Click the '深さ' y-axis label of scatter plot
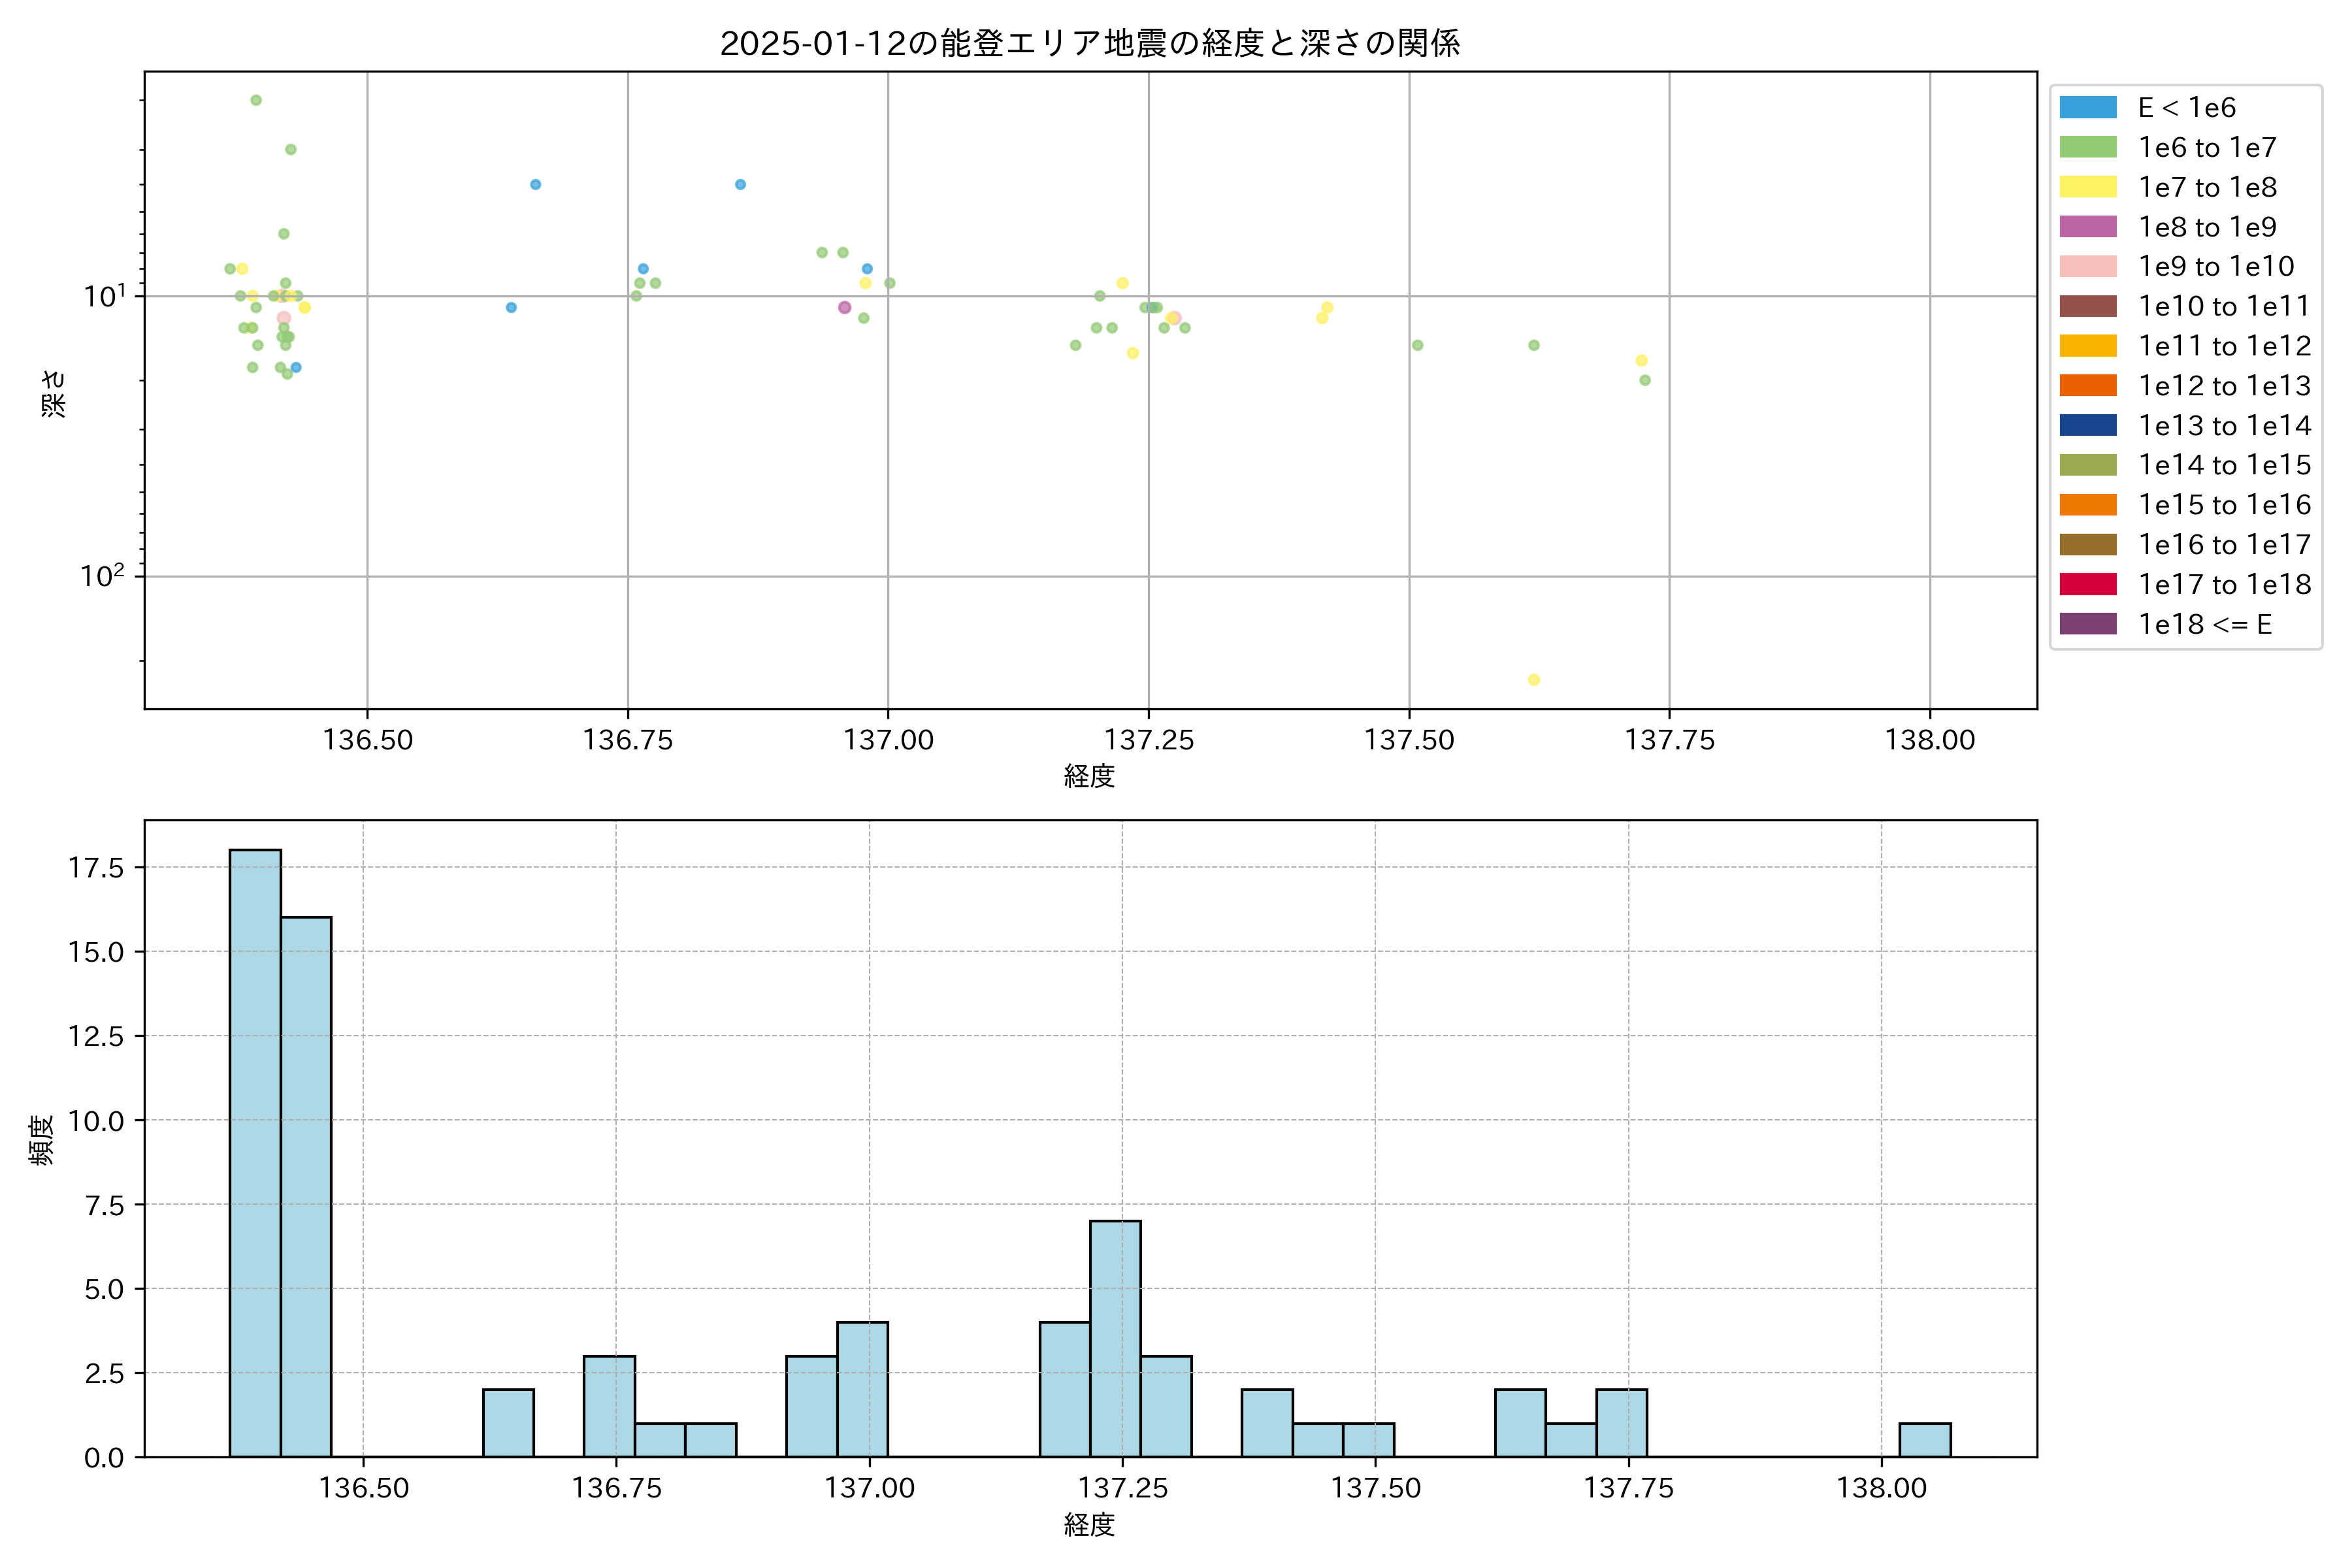This screenshot has height=1568, width=2352. [x=54, y=393]
